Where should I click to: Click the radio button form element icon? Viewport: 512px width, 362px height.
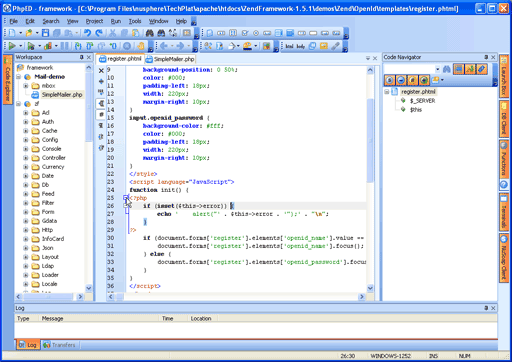(256, 33)
